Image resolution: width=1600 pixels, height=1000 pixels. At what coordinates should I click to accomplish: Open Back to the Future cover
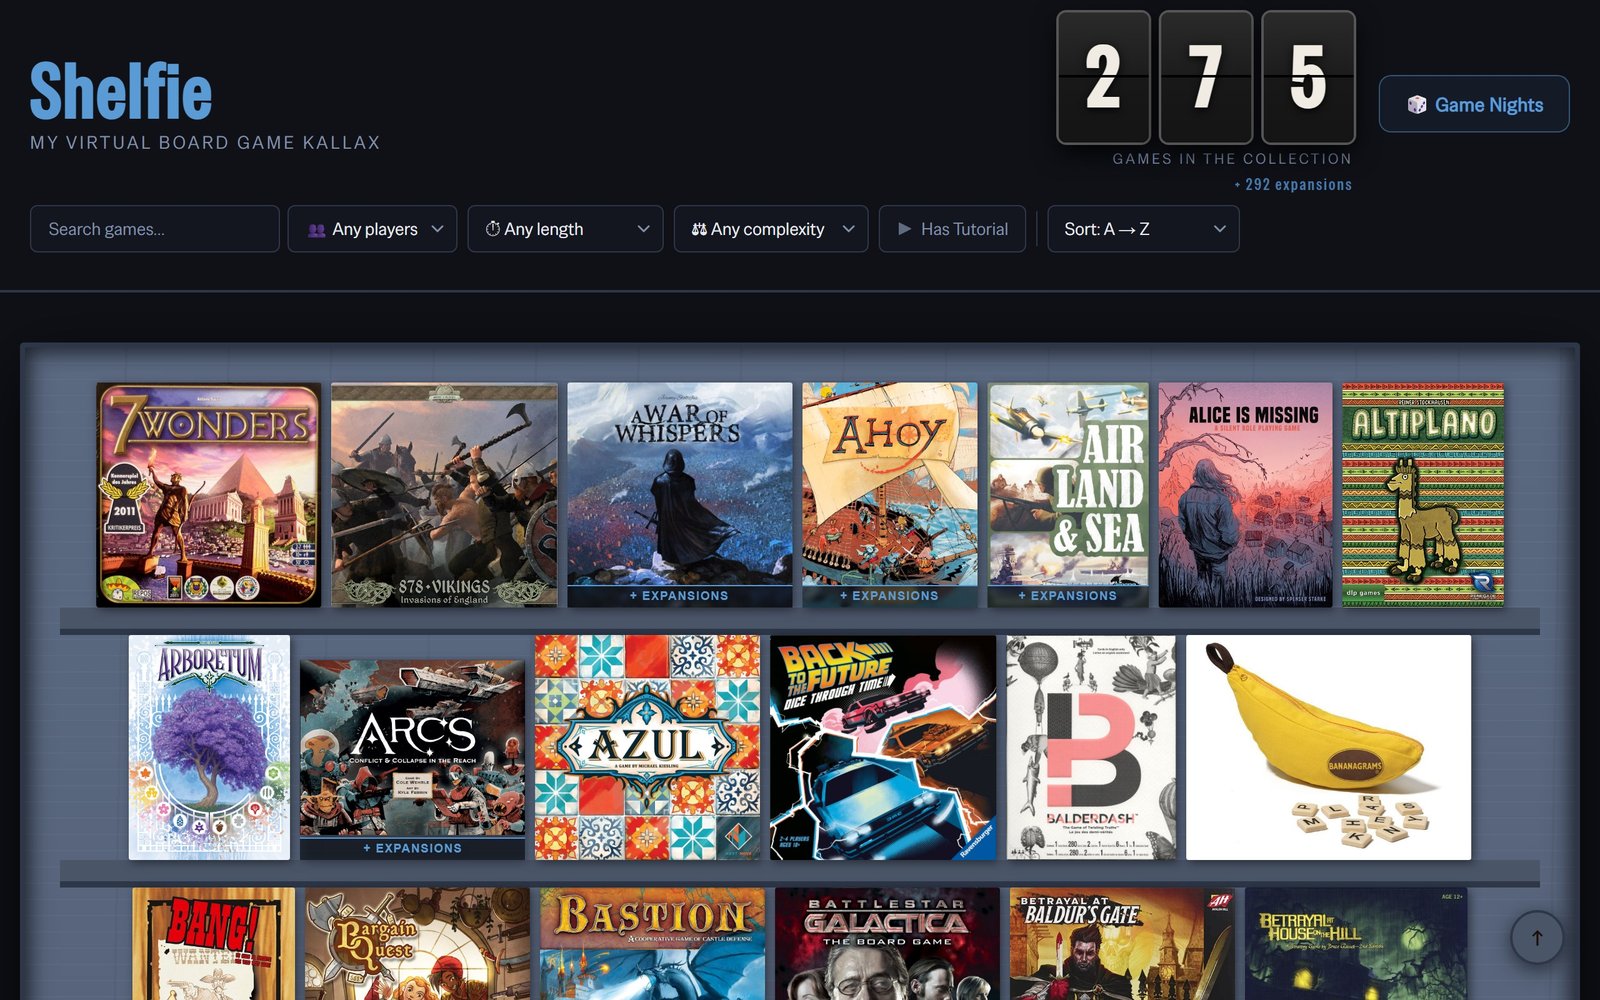tap(883, 747)
